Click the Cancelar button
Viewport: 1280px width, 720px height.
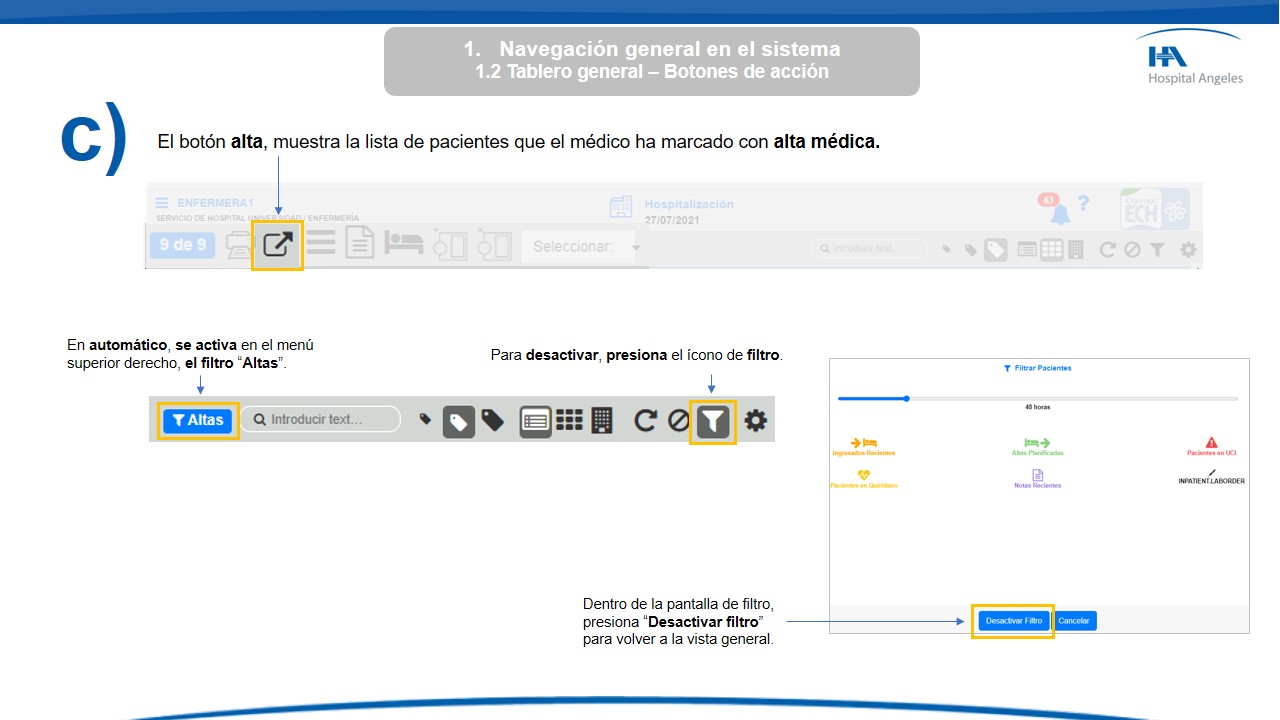pyautogui.click(x=1074, y=621)
